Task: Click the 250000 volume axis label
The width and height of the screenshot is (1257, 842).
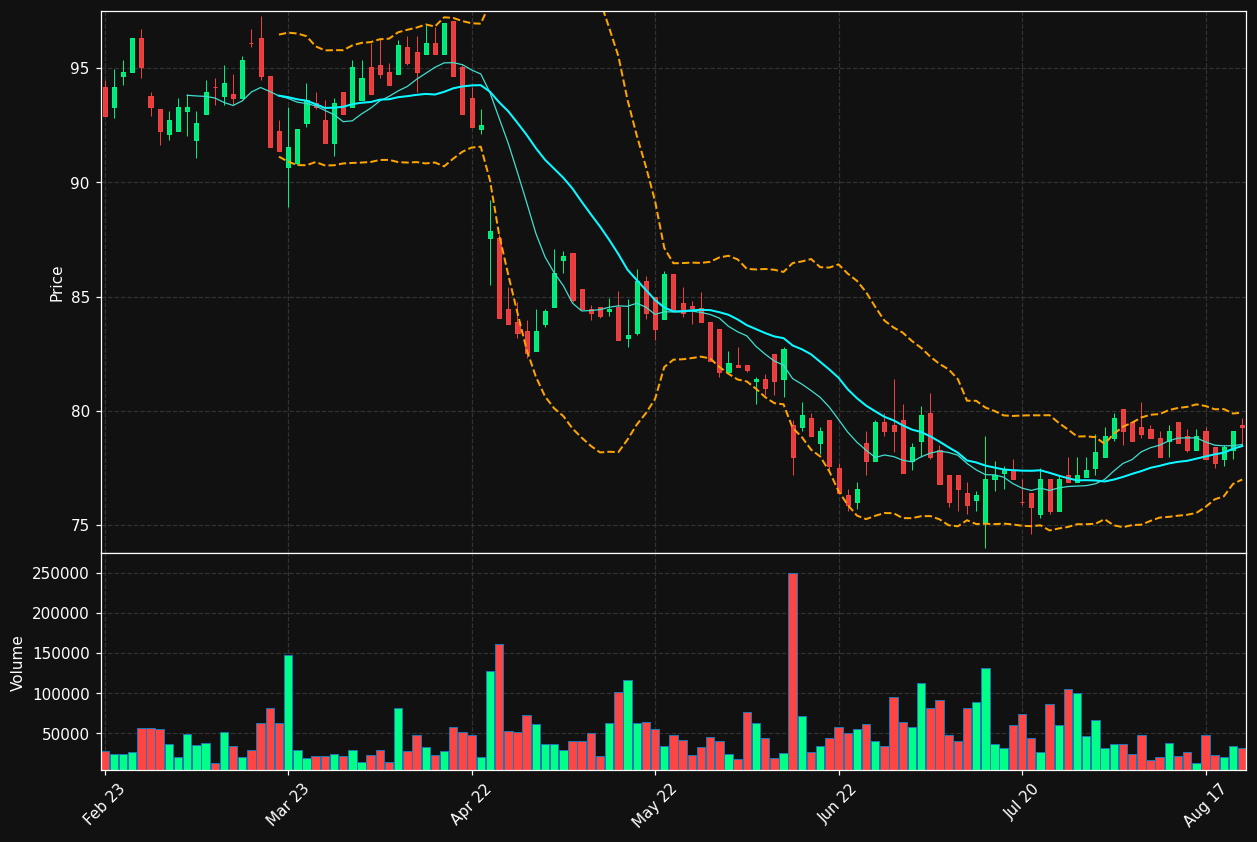Action: [x=62, y=574]
